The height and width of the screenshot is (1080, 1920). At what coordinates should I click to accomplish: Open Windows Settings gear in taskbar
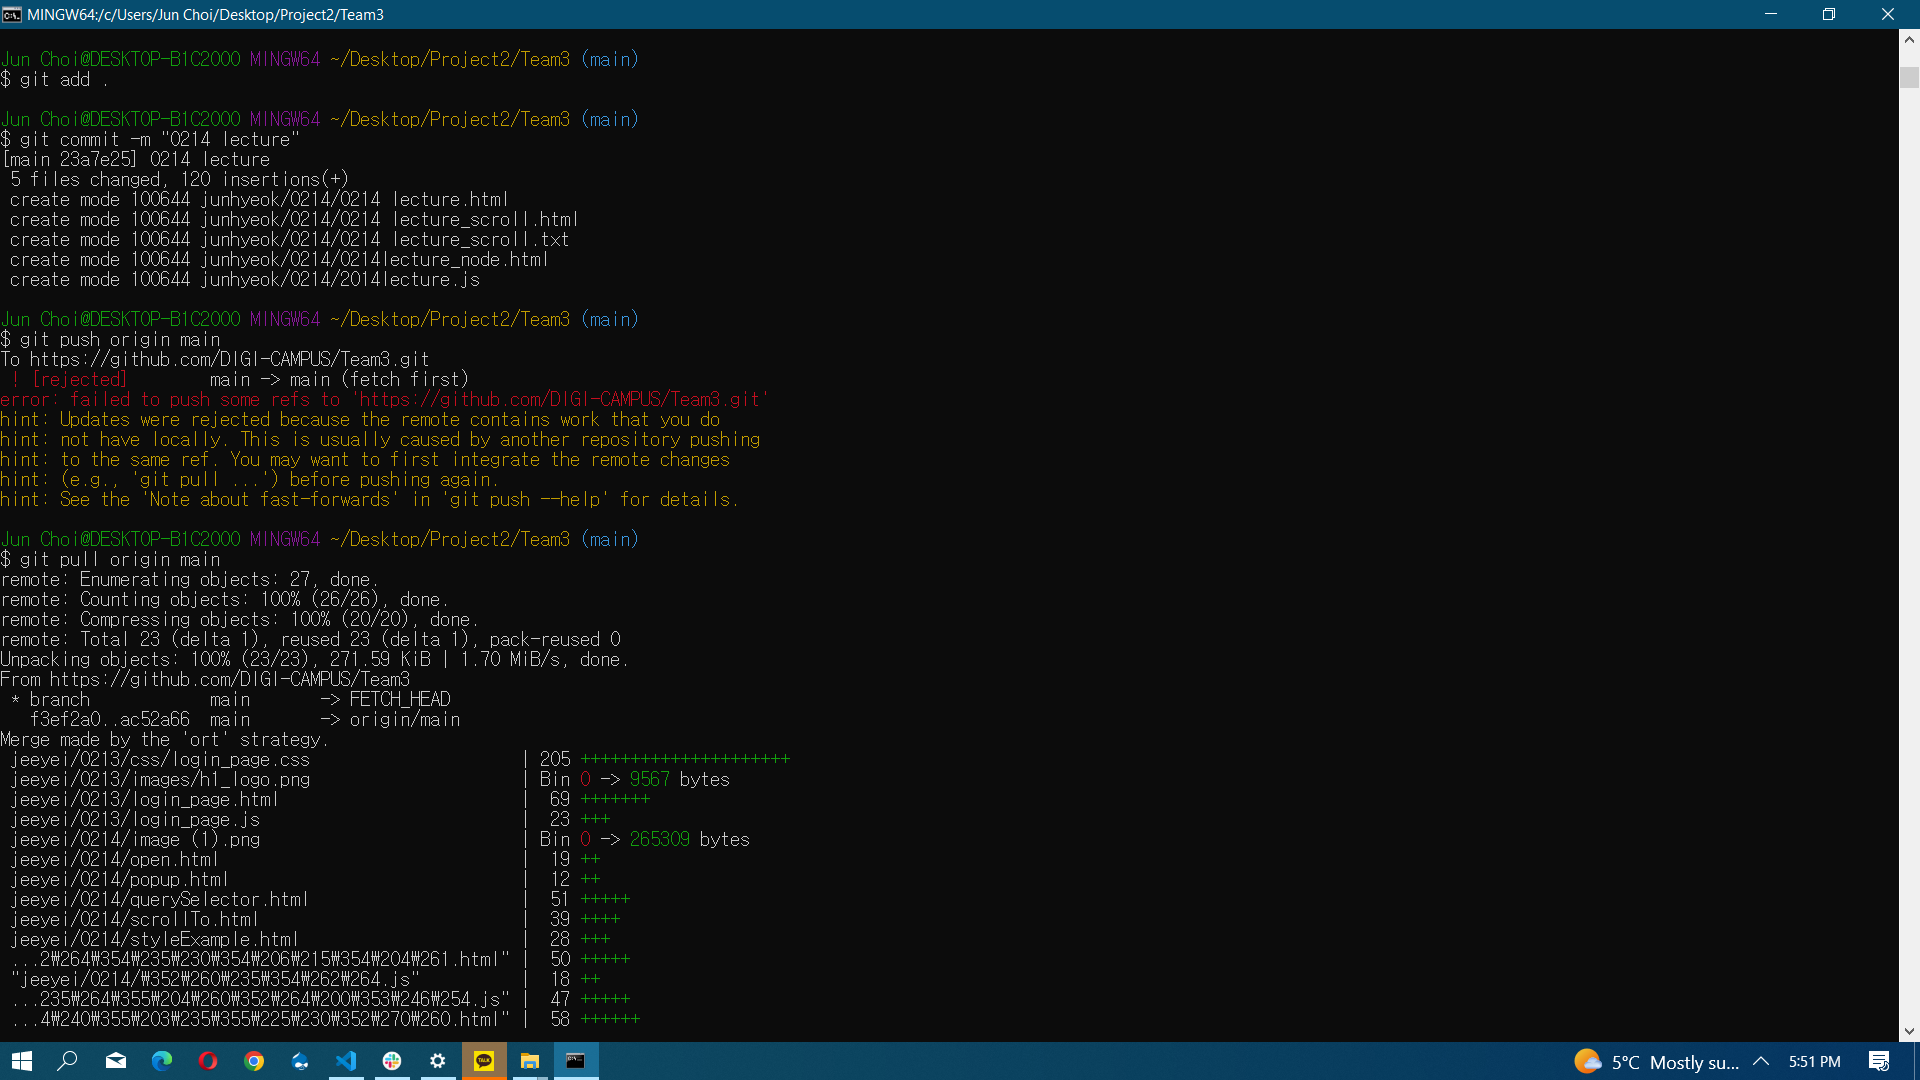point(438,1061)
